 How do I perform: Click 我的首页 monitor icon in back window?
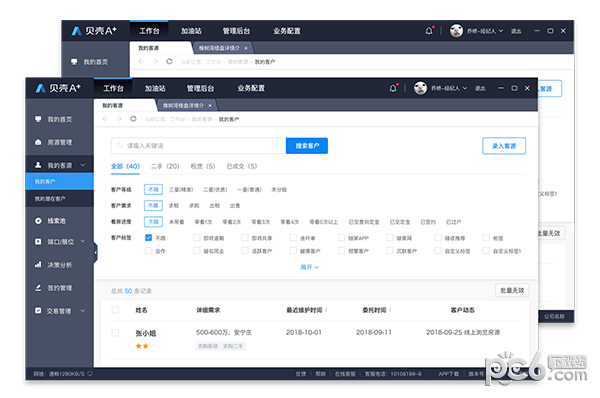(x=74, y=62)
